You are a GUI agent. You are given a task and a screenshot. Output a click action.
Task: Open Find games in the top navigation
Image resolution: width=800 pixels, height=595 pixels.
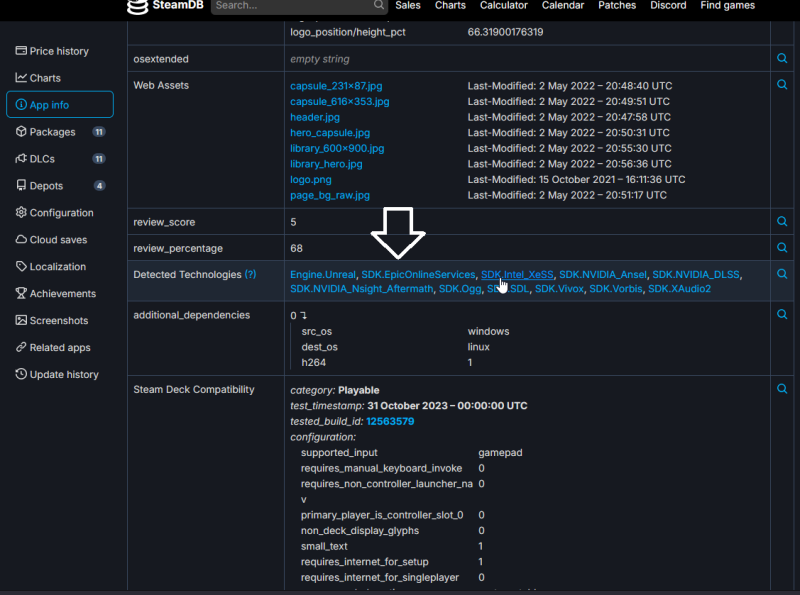click(x=727, y=6)
